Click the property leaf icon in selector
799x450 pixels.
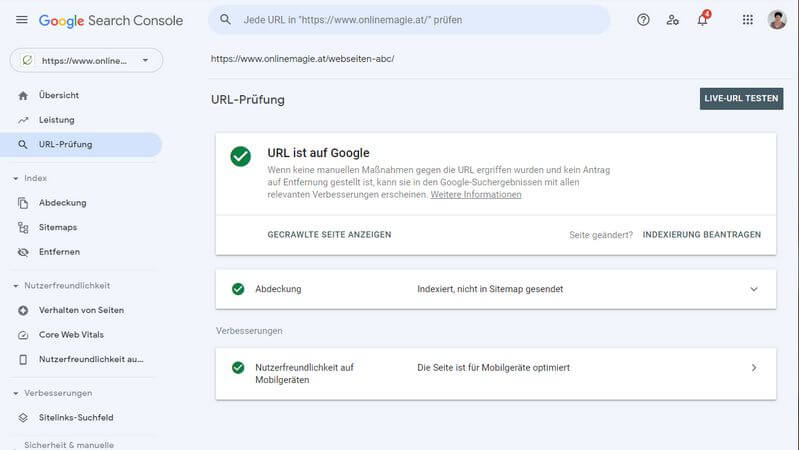(x=27, y=60)
